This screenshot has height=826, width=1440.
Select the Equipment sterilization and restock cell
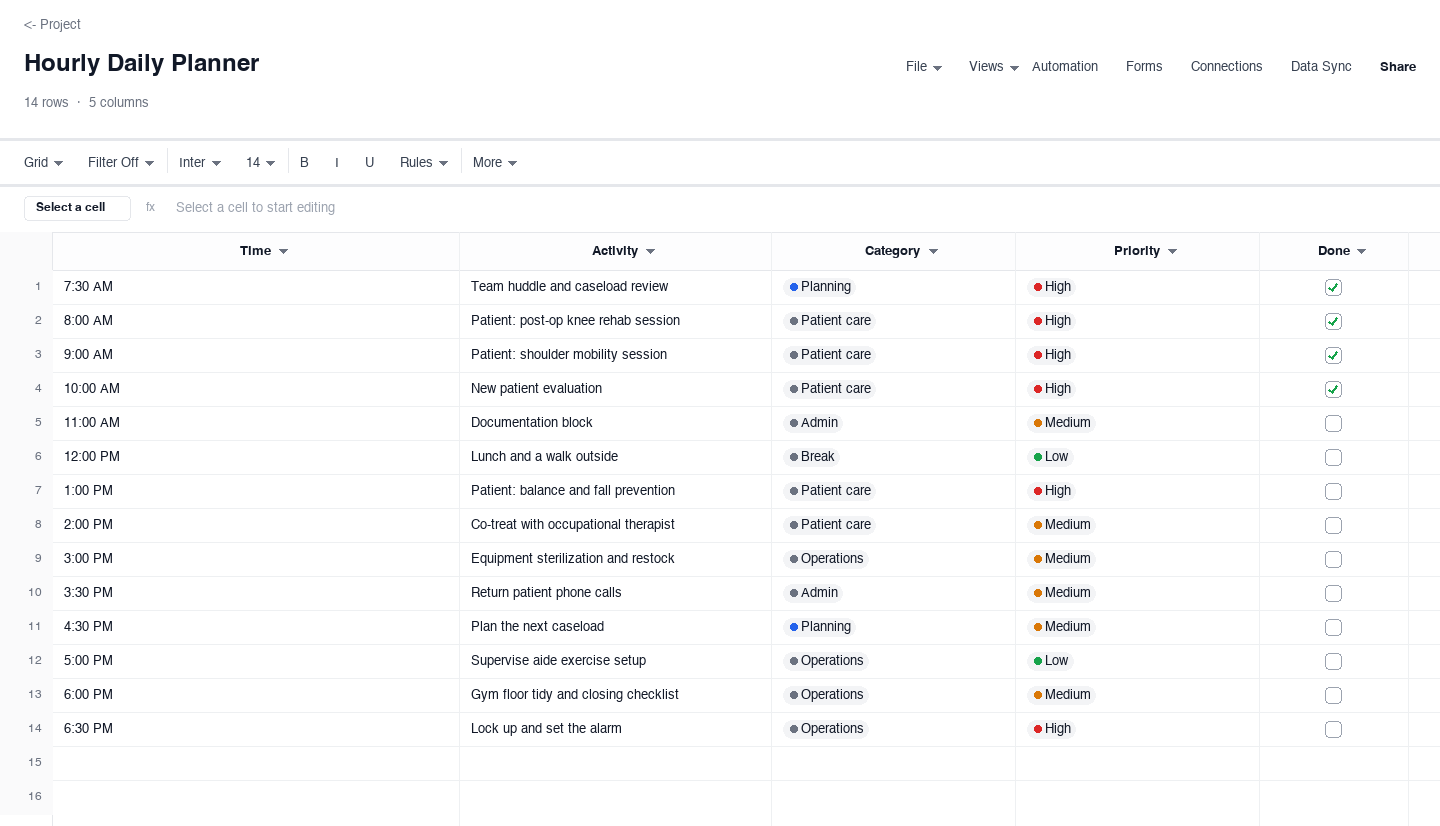tap(615, 559)
